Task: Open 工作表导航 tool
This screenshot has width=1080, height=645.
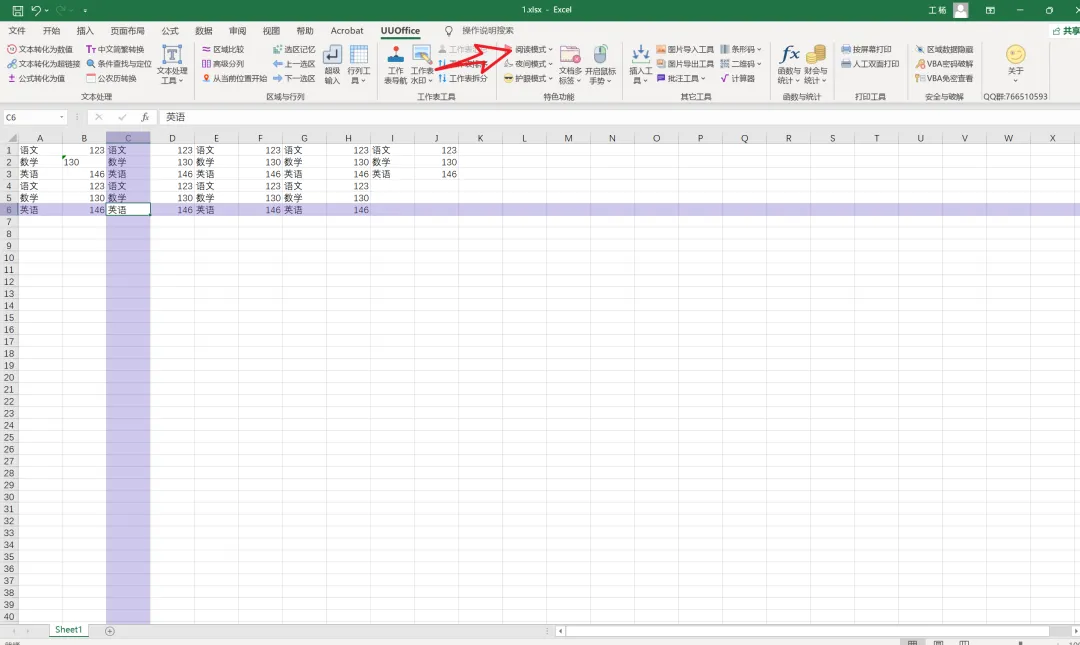Action: click(x=395, y=65)
